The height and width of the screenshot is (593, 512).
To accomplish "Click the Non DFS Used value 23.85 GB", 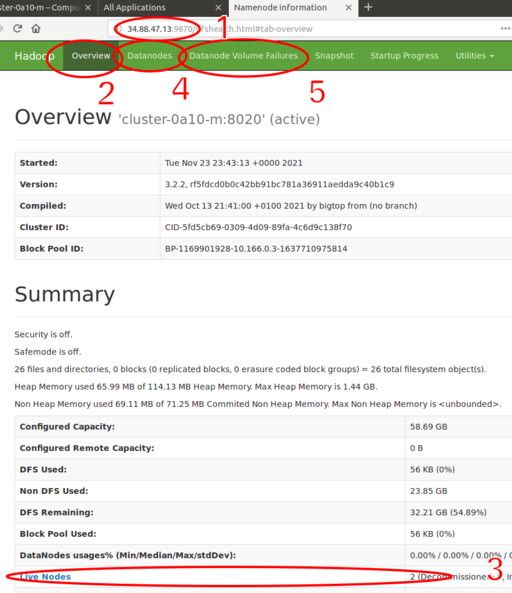I will 428,491.
